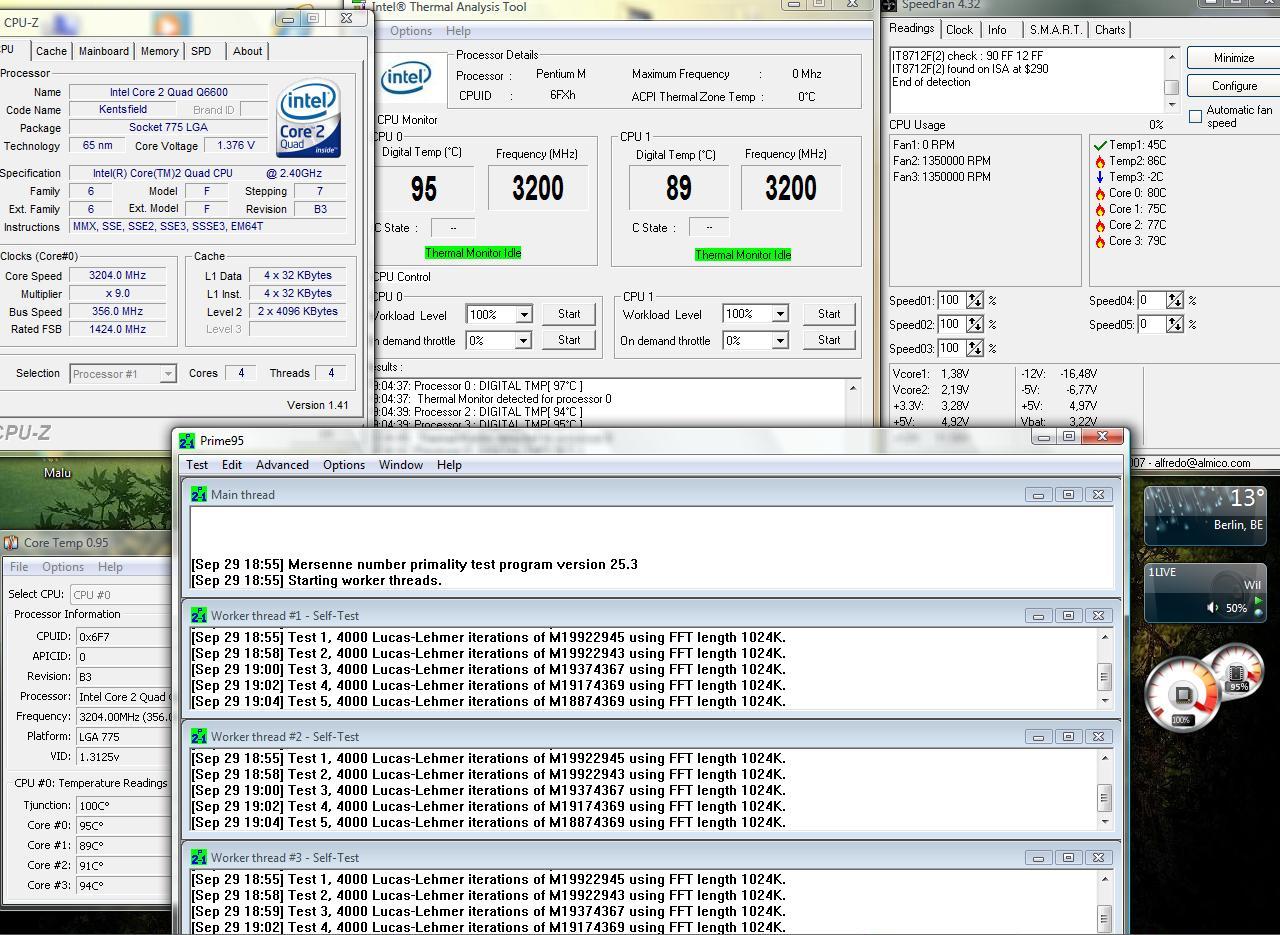Click the Core Temp title bar icon
Screen dimensions: 1280x935
(11, 543)
